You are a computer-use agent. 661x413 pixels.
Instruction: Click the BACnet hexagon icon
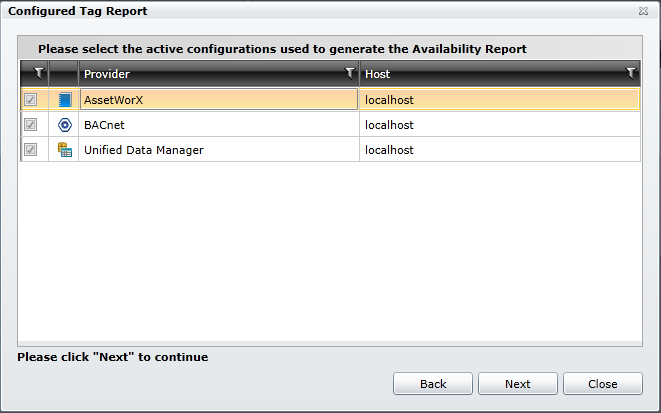64,125
